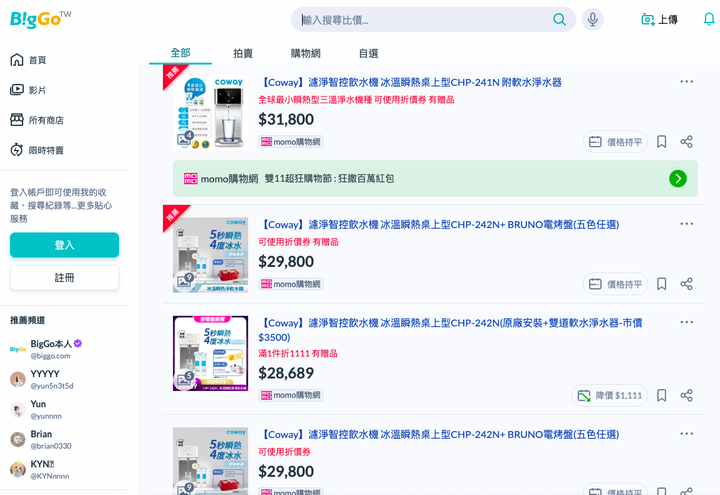Open image gallery icon on CHP-241N thumbnail
This screenshot has width=720, height=495.
point(185,138)
